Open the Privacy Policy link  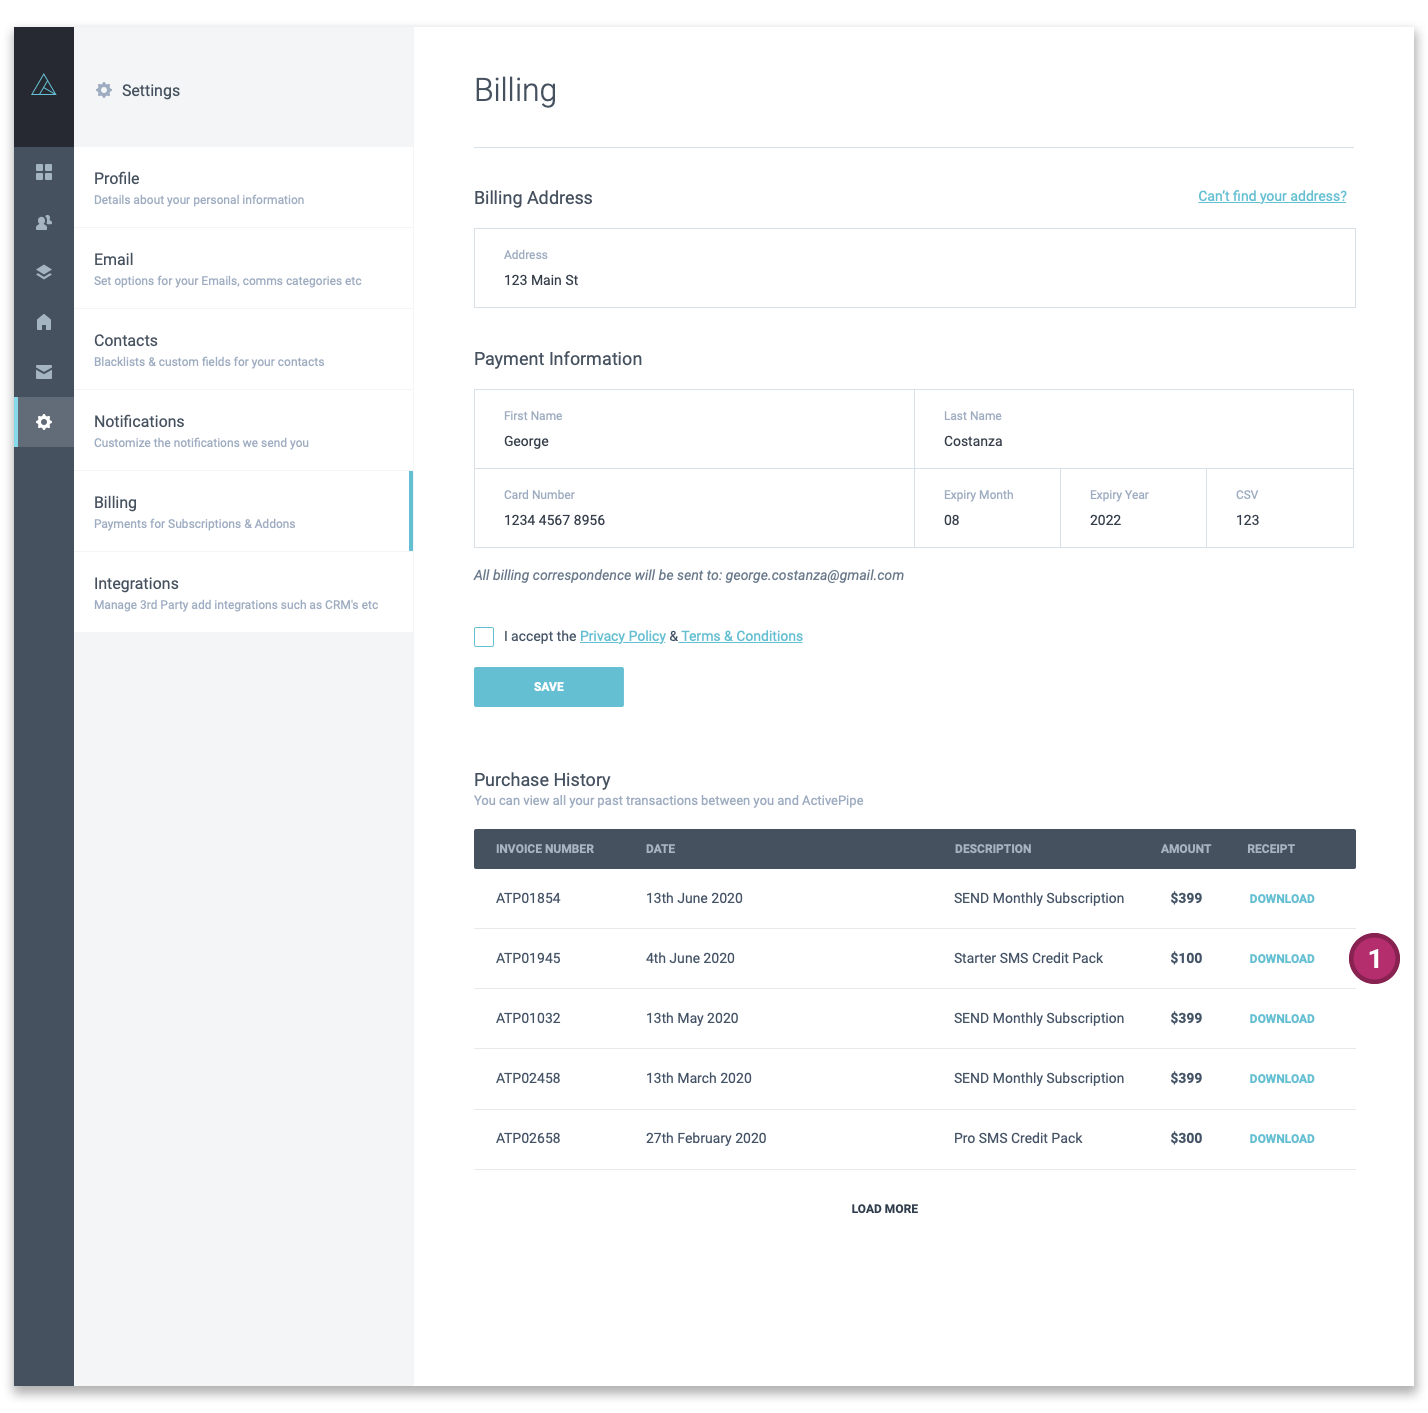623,636
